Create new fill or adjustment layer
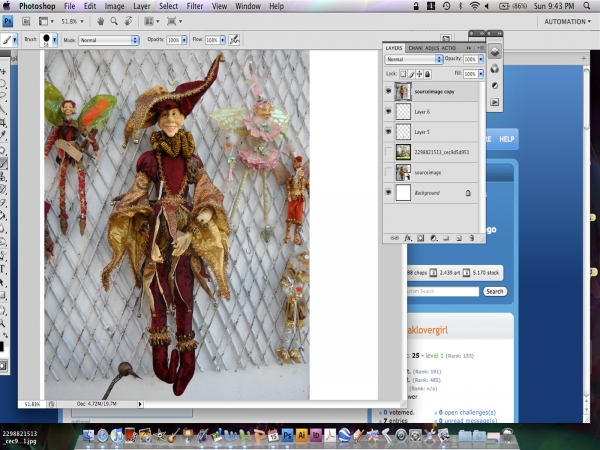 [434, 238]
